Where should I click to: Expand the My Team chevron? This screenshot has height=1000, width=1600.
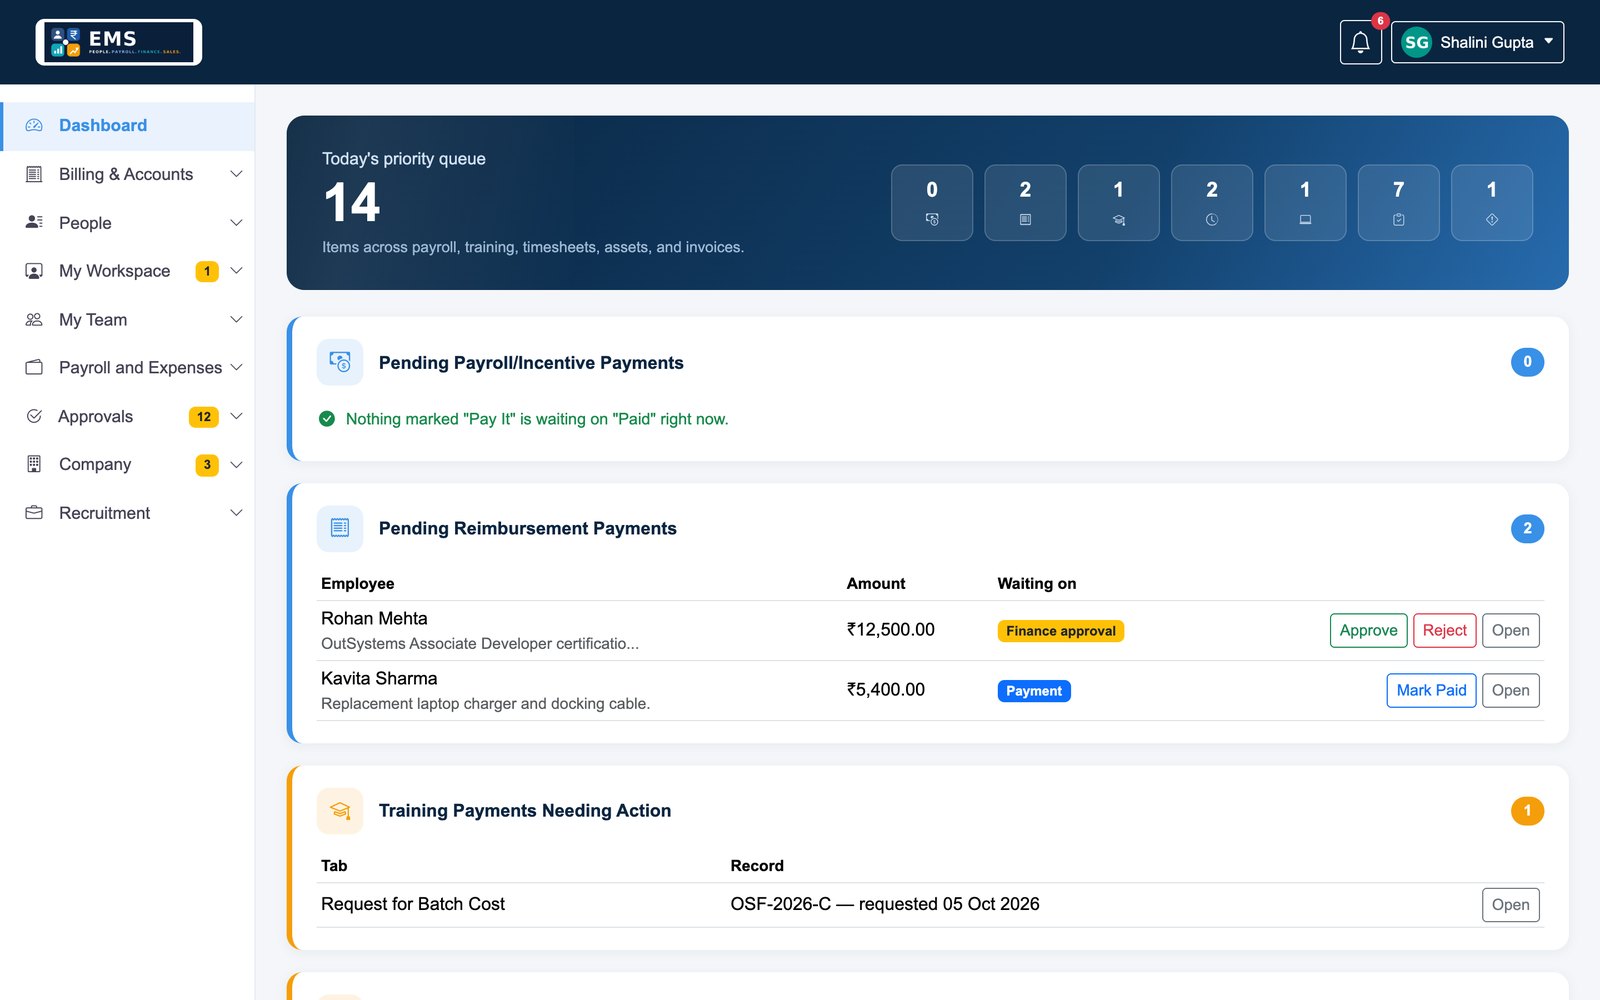(x=236, y=320)
